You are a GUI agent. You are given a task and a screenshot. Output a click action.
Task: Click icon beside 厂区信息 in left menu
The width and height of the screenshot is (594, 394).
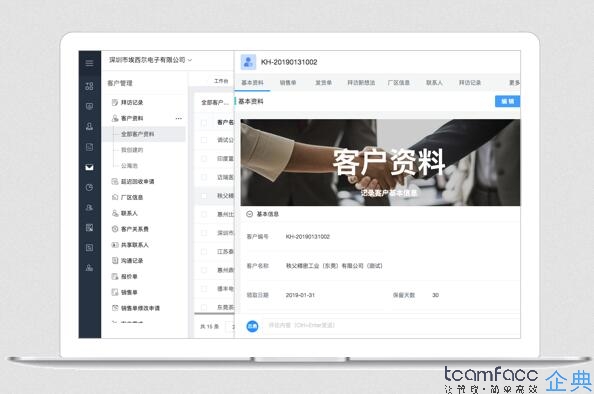click(115, 197)
